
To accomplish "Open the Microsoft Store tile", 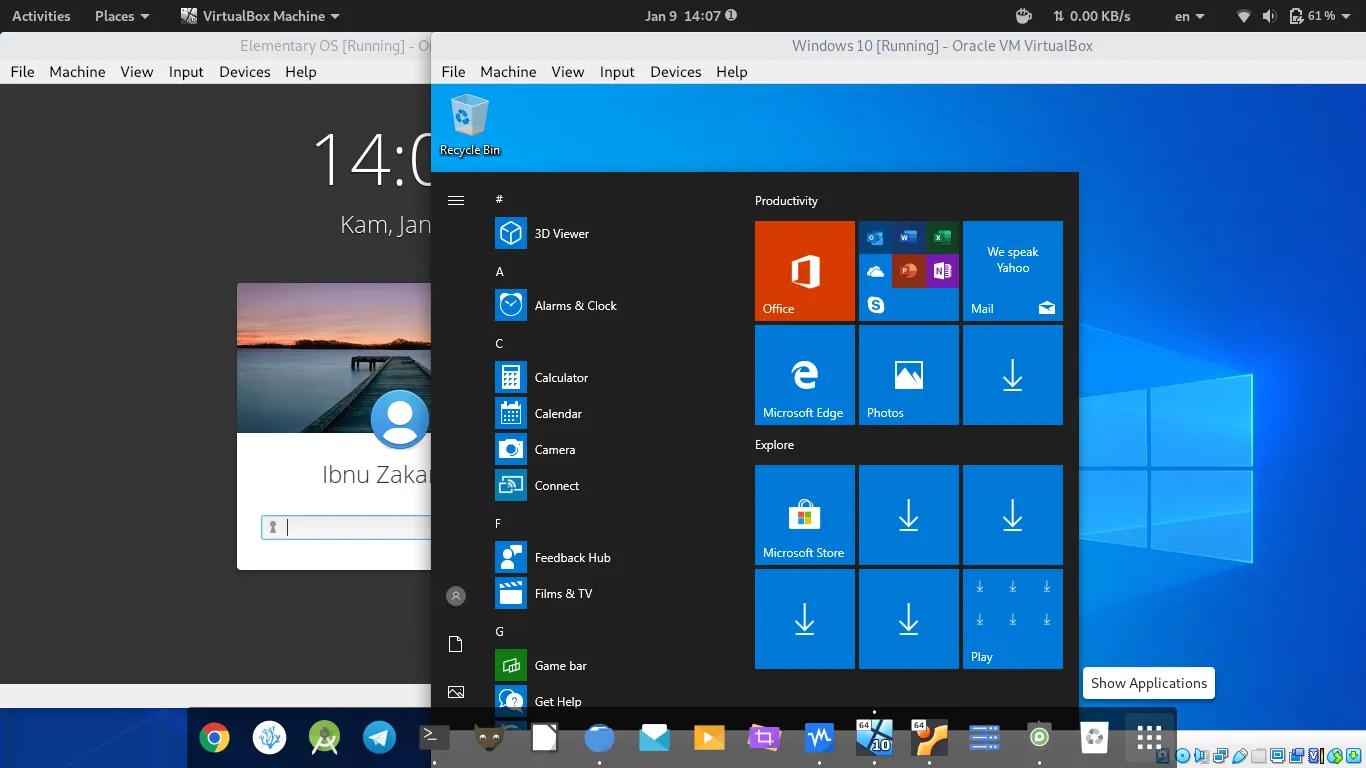I will point(805,515).
